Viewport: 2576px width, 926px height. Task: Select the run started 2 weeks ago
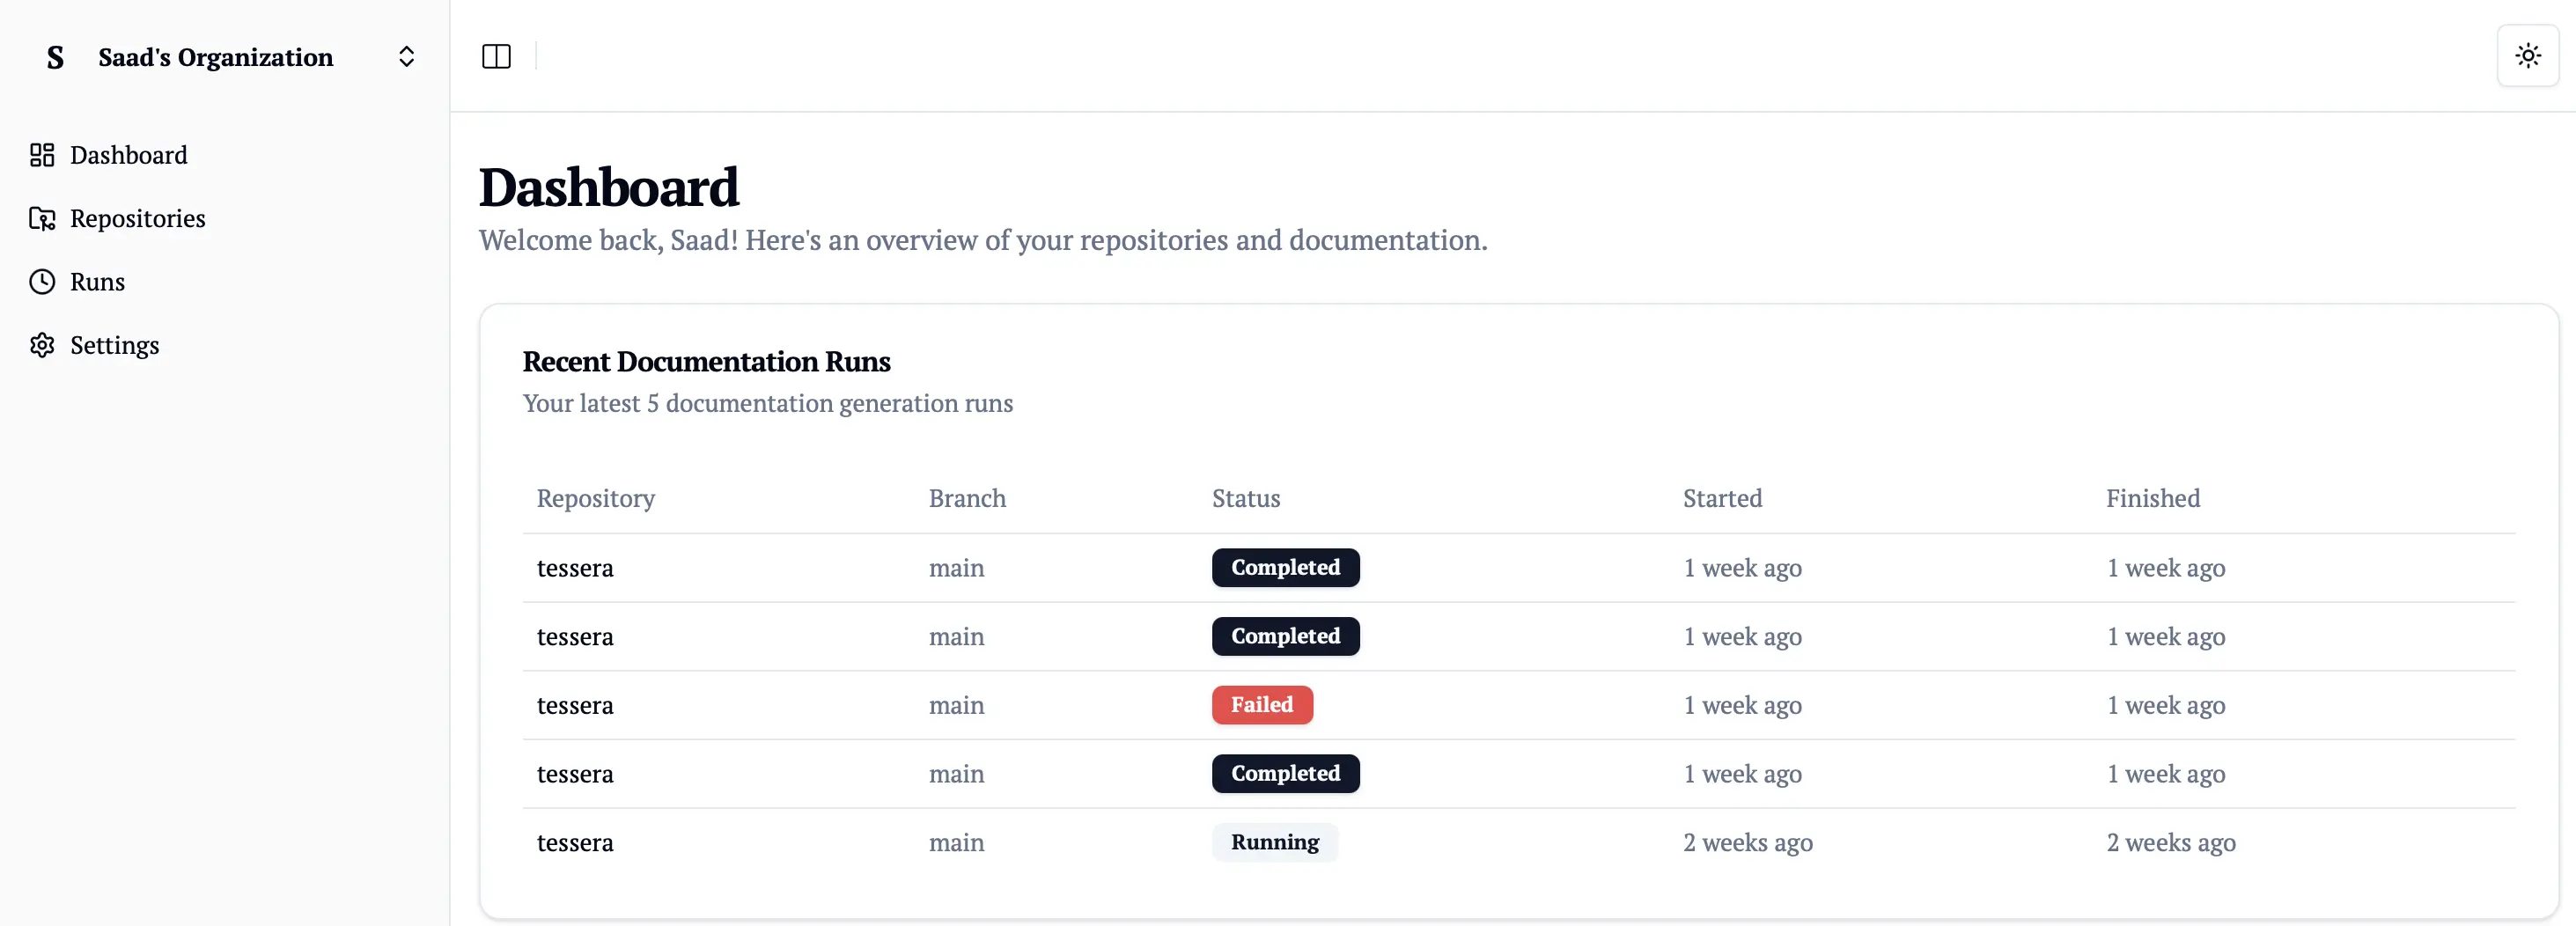[x=1747, y=842]
